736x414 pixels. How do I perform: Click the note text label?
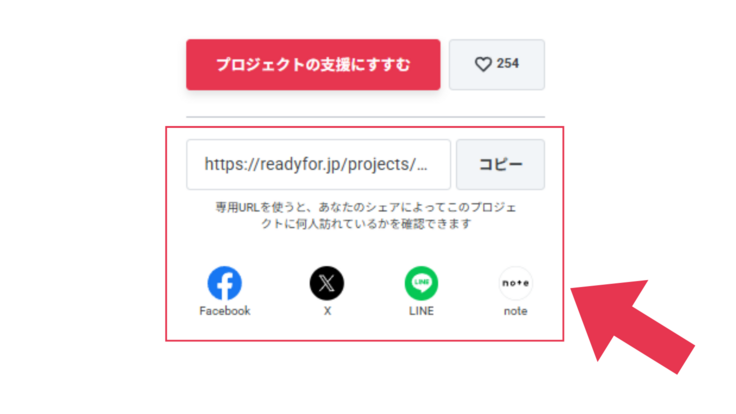point(515,311)
